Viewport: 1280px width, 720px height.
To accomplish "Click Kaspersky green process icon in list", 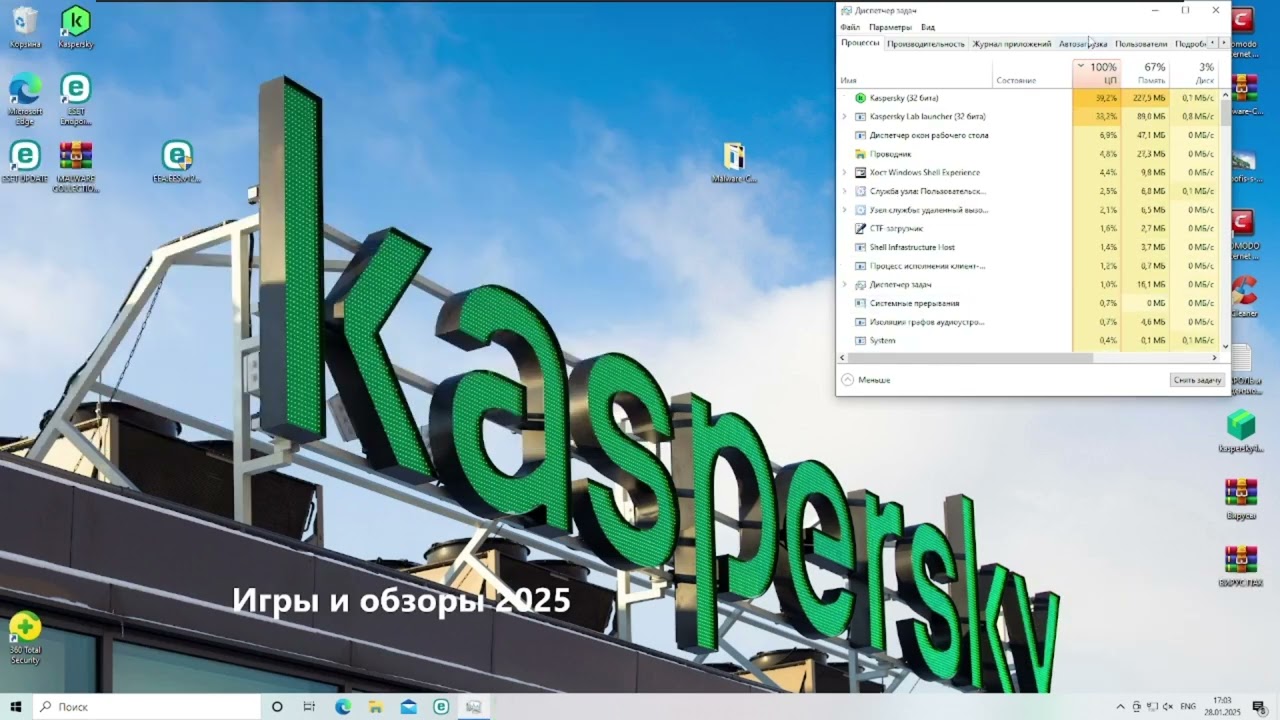I will pyautogui.click(x=860, y=98).
